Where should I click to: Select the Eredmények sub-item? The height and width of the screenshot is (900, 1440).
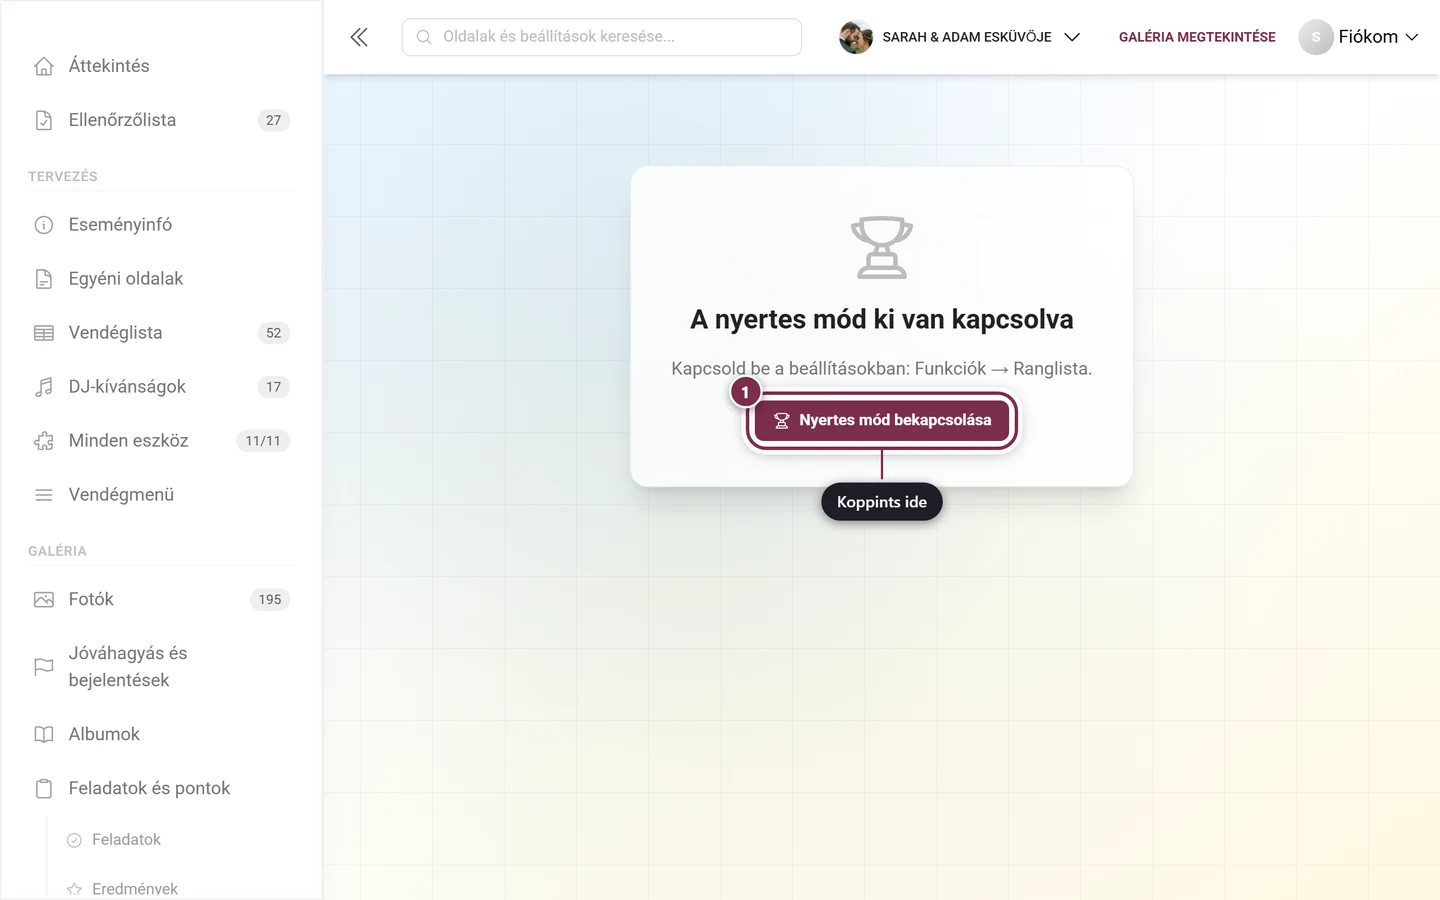(135, 889)
